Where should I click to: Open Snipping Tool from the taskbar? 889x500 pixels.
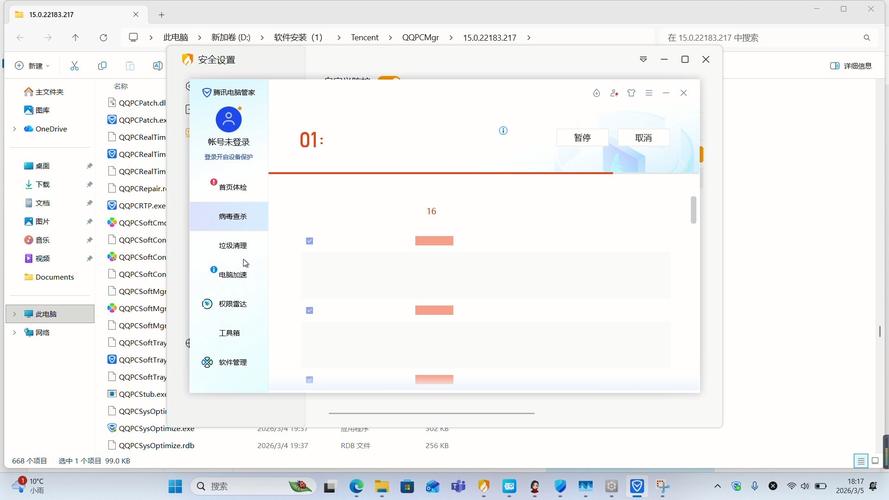[x=663, y=486]
